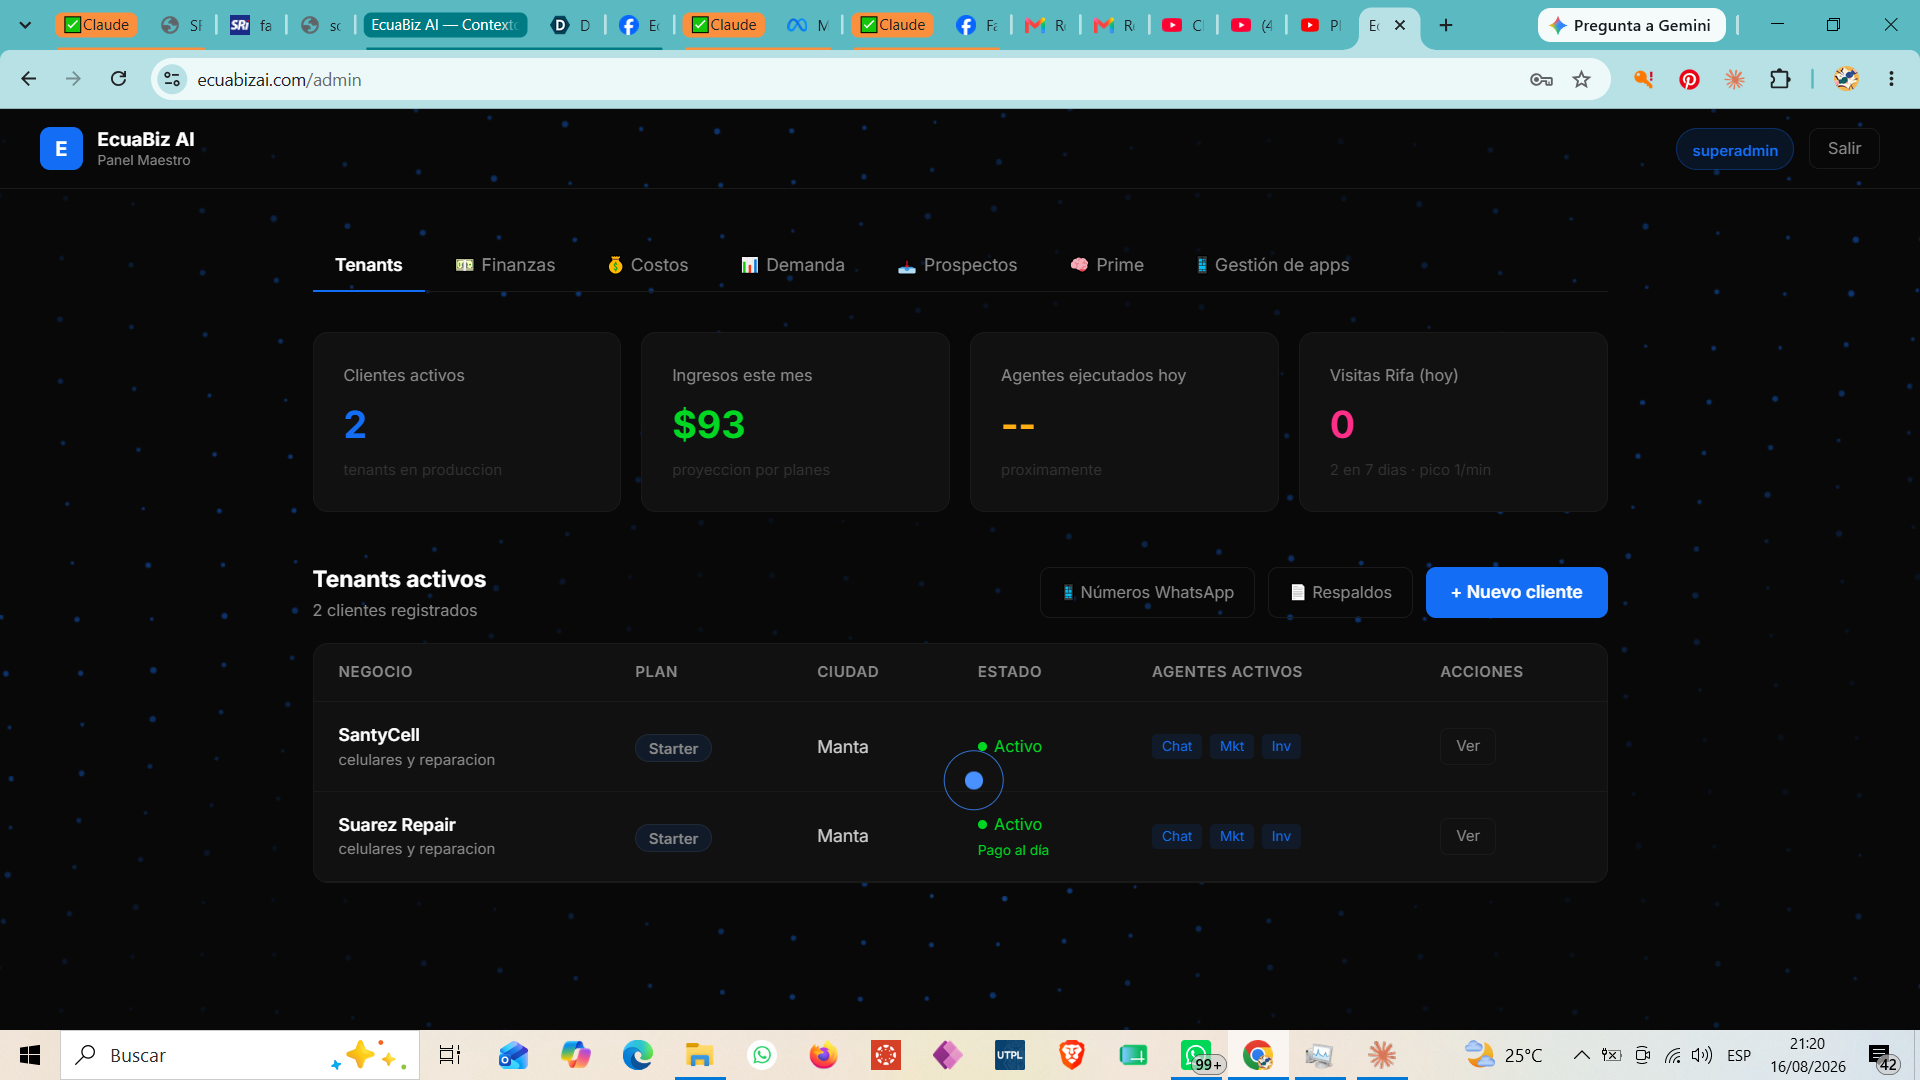Screen dimensions: 1920x1080
Task: Click Suarez Repair business name
Action: (x=397, y=825)
